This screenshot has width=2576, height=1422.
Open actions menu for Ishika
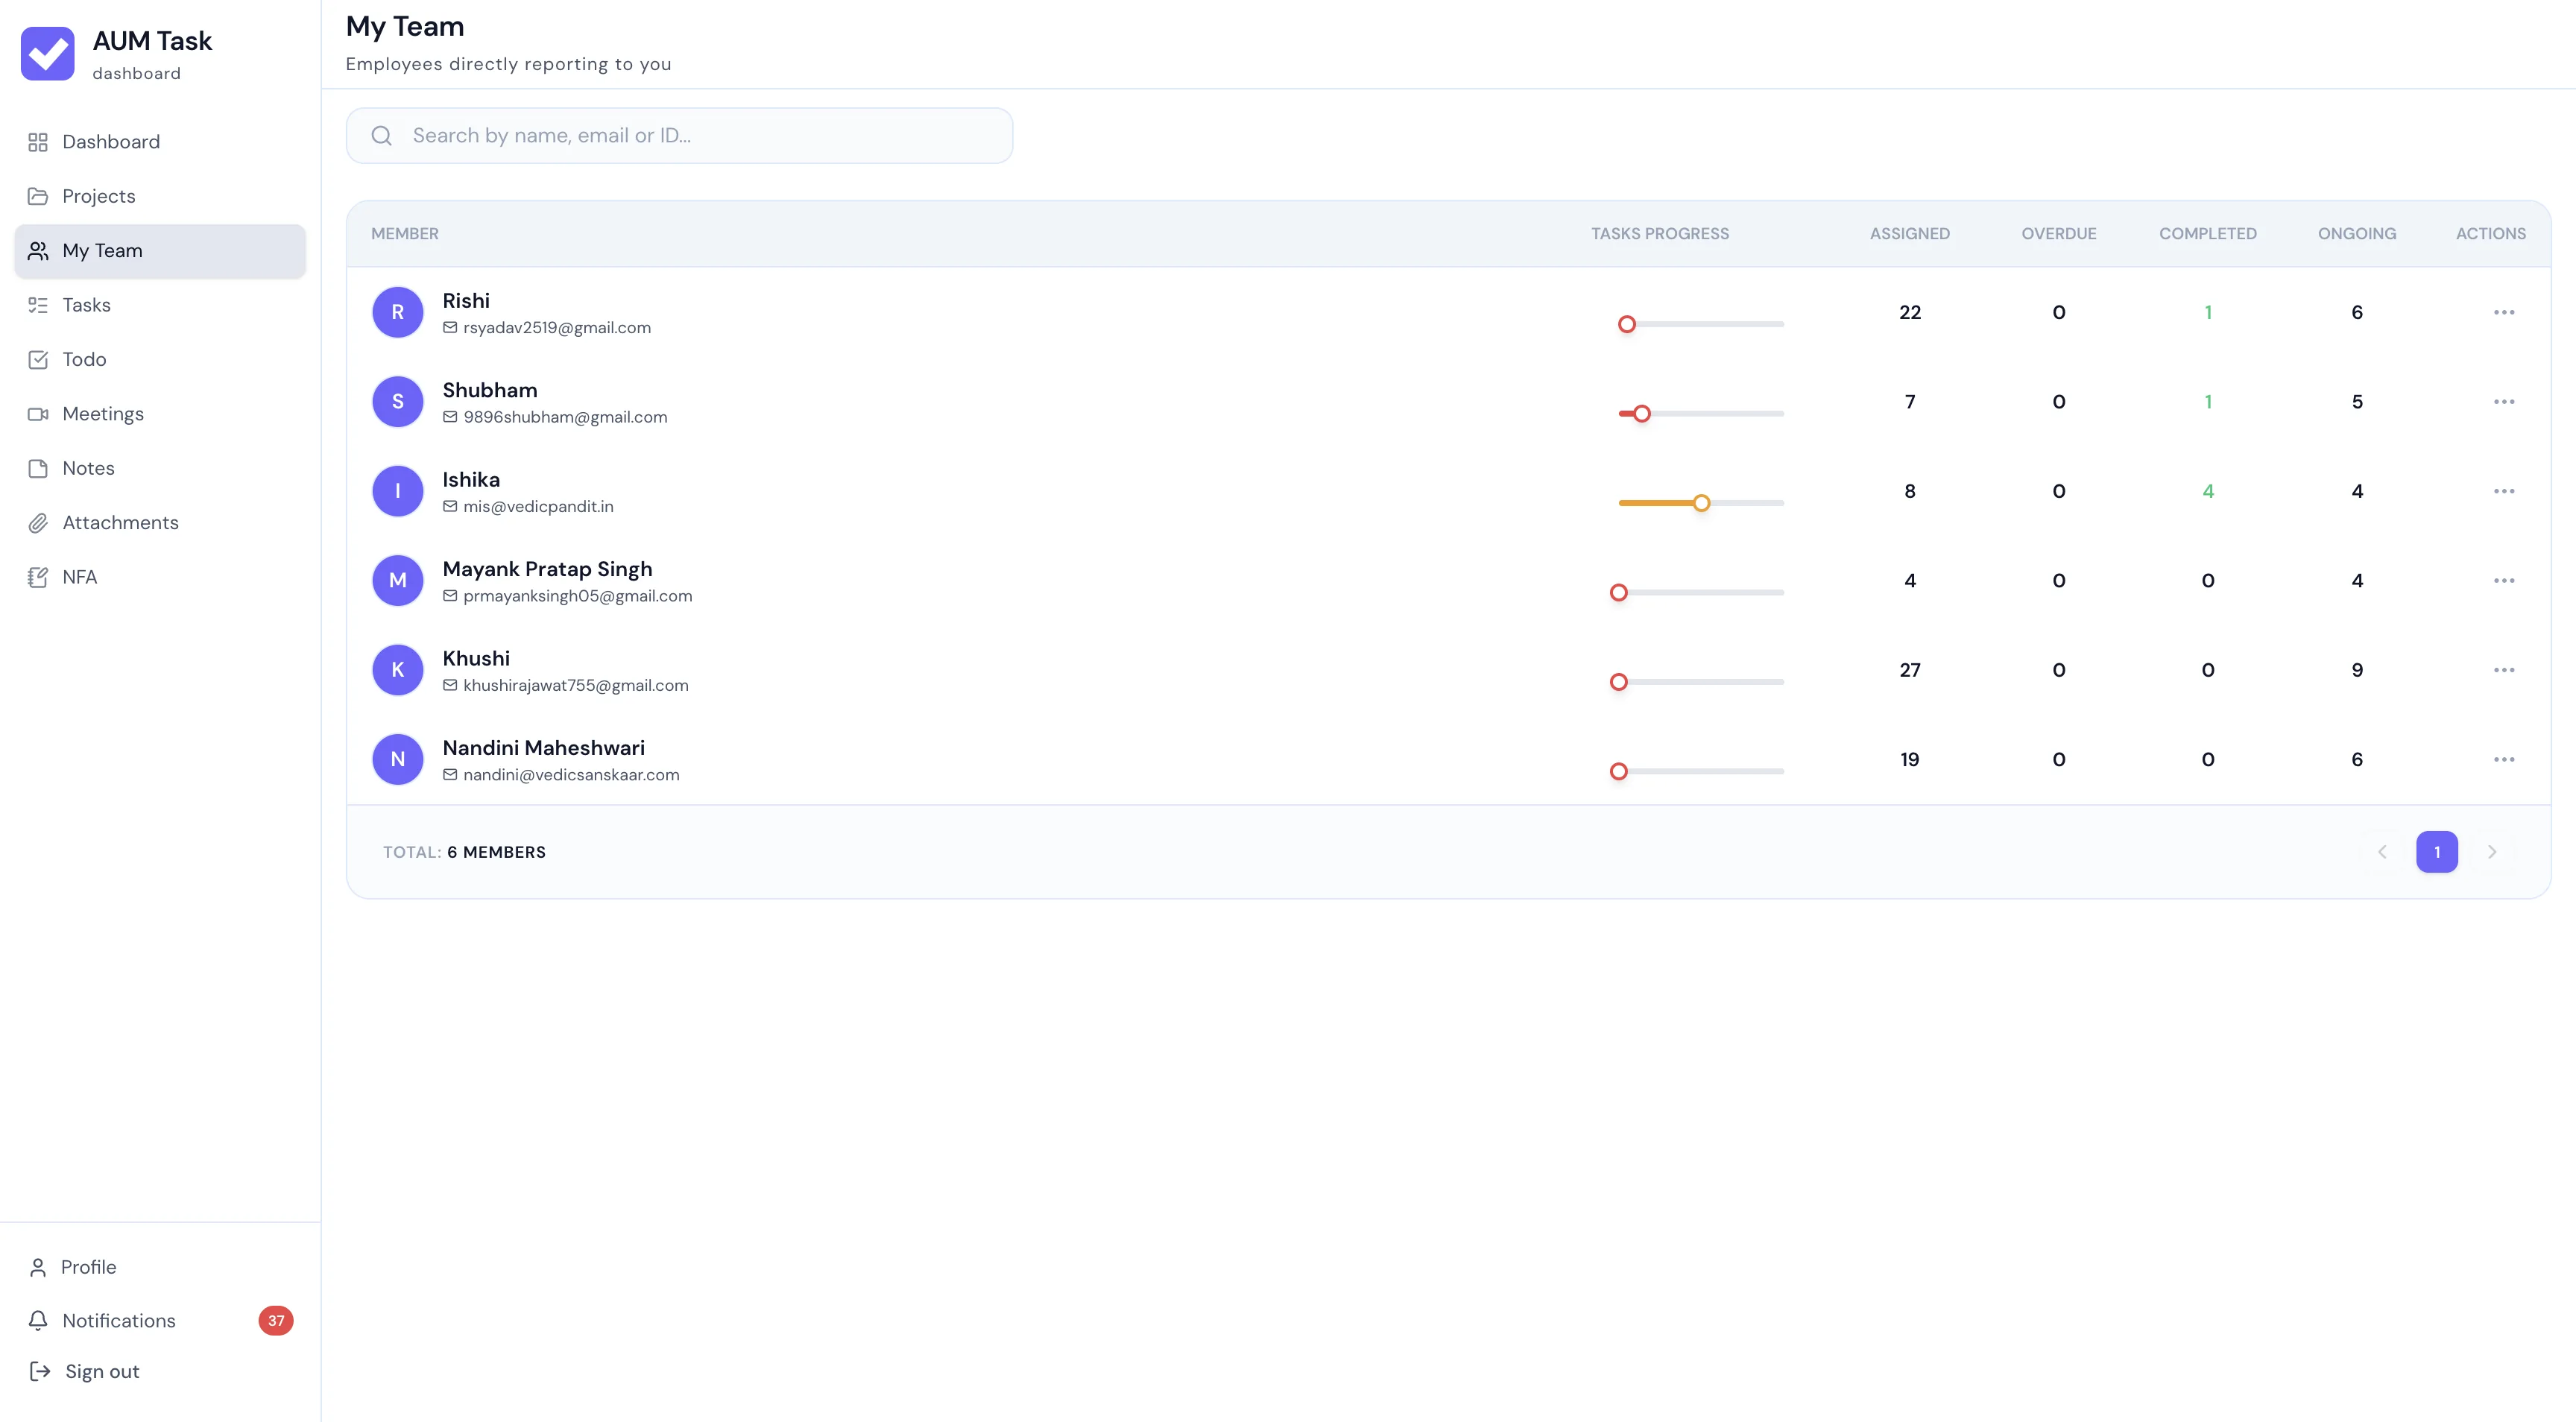point(2503,491)
